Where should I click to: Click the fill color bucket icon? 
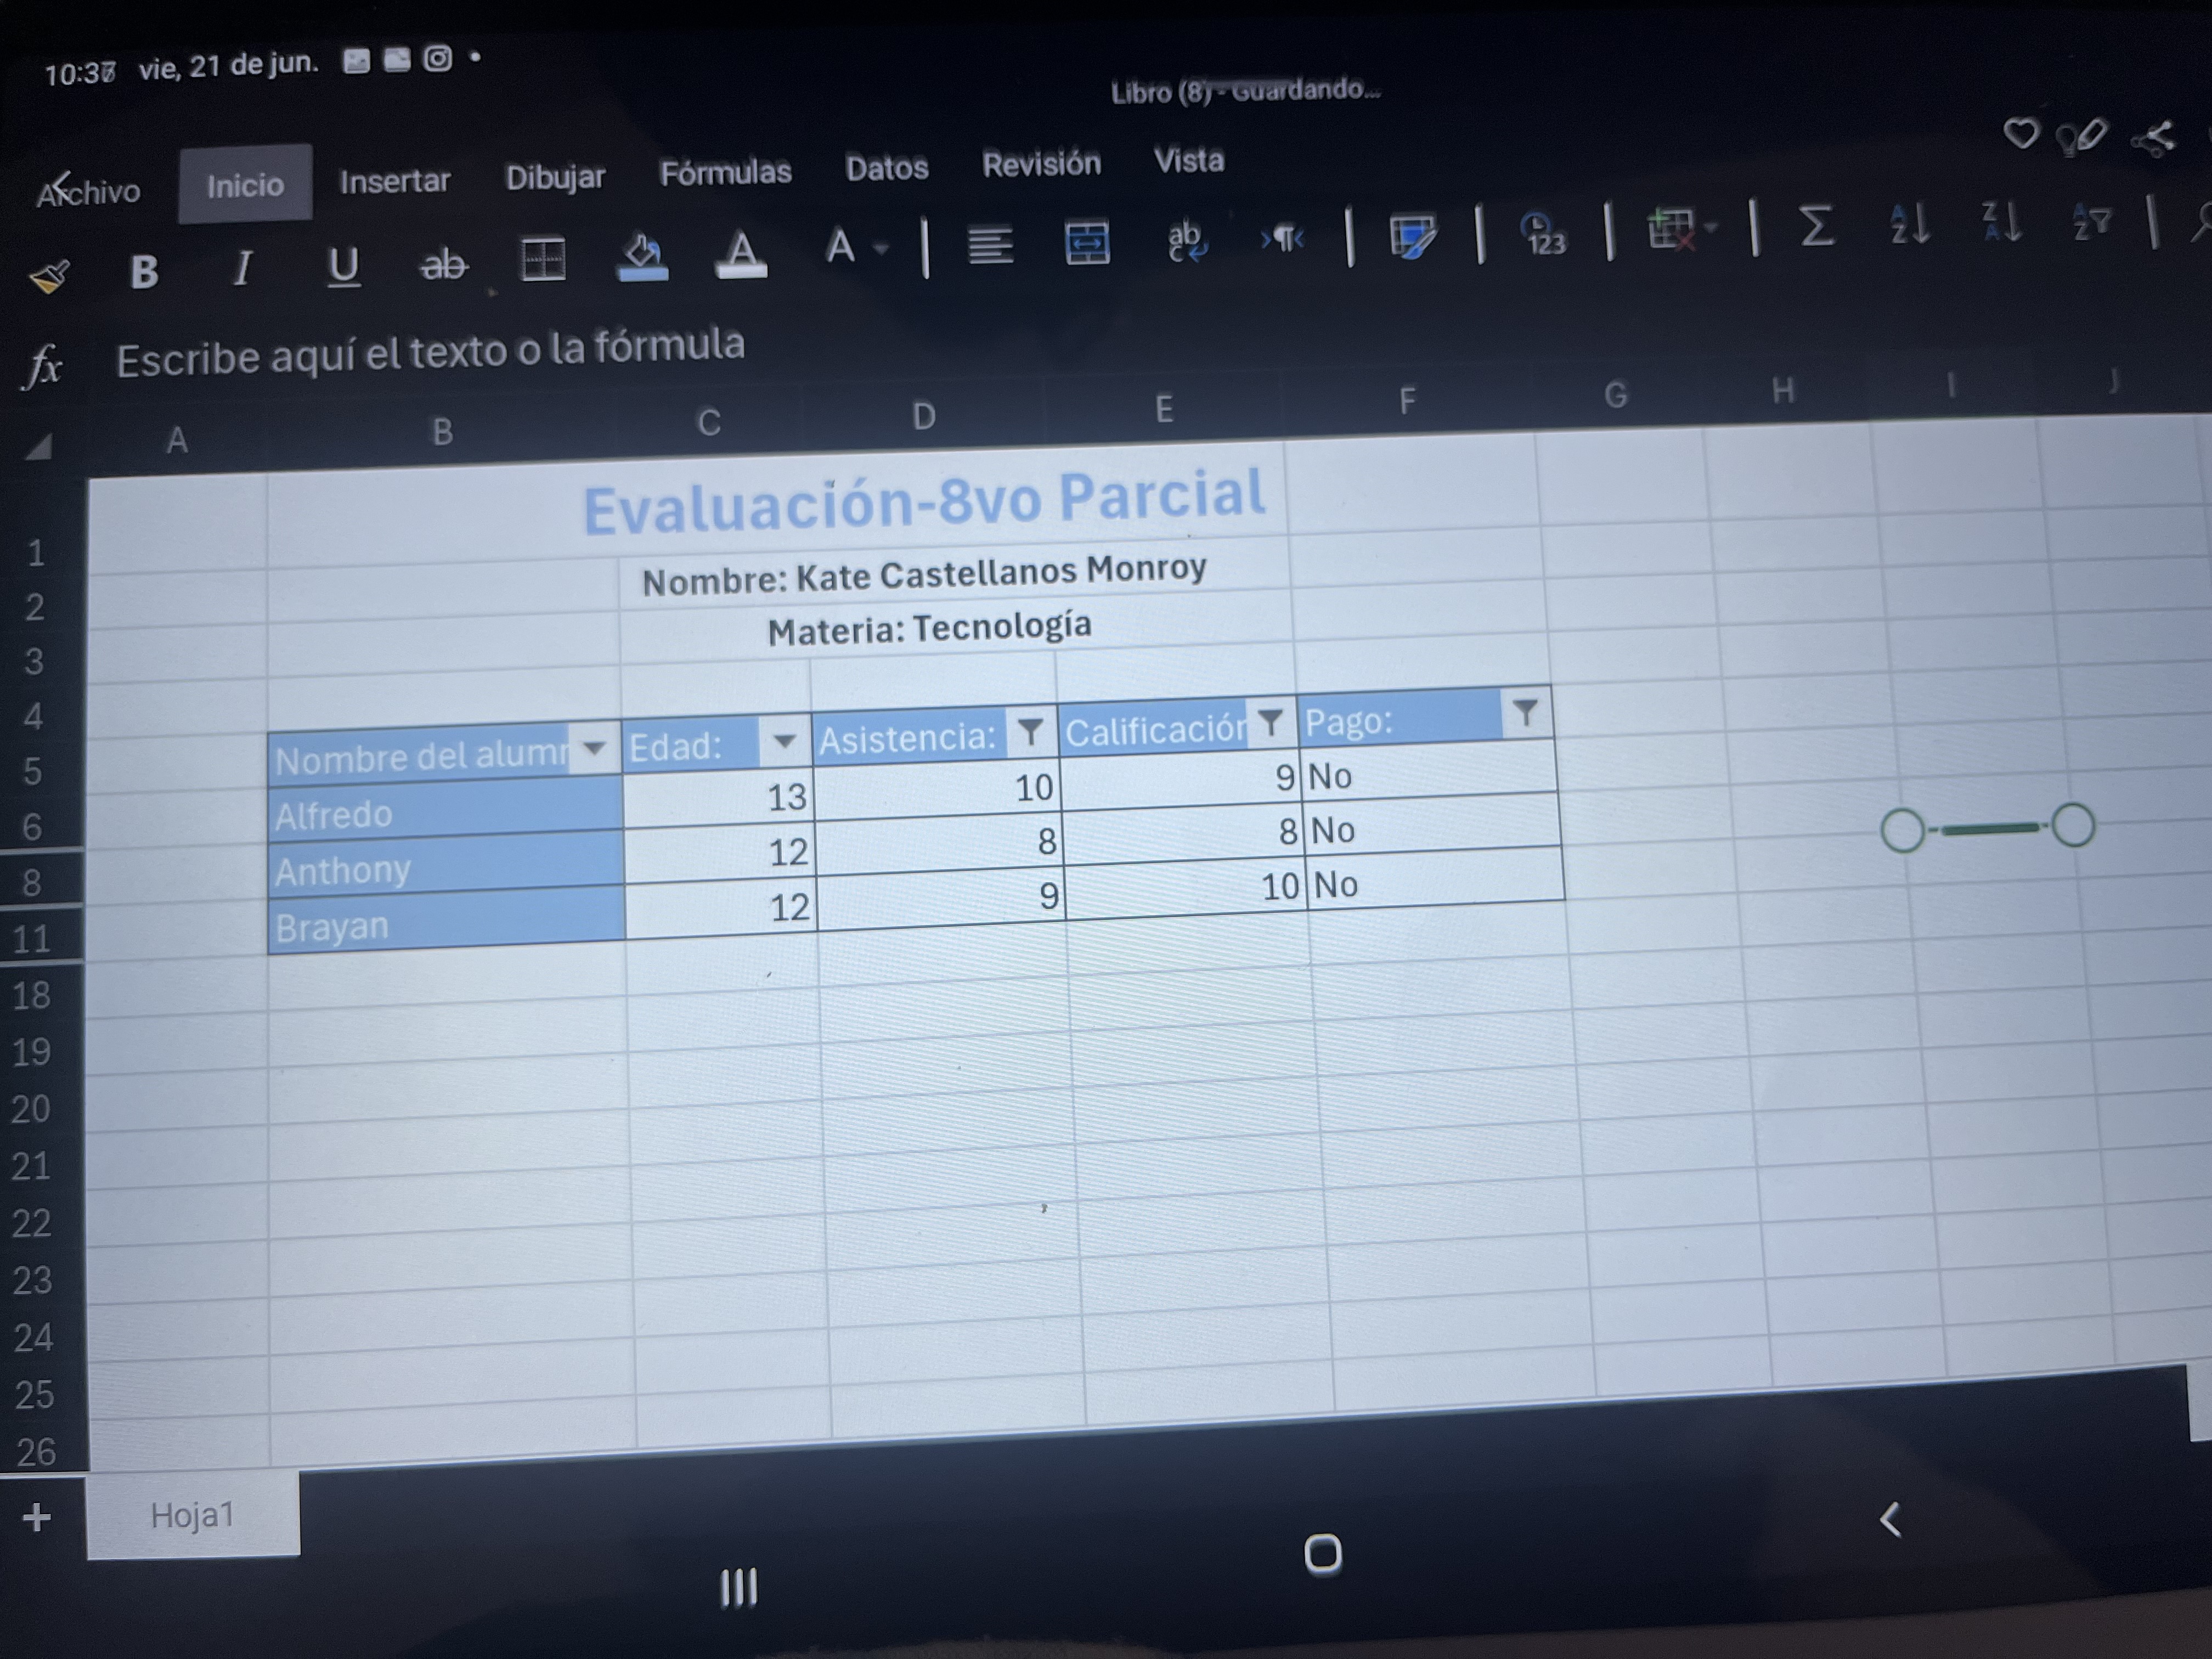pyautogui.click(x=642, y=257)
